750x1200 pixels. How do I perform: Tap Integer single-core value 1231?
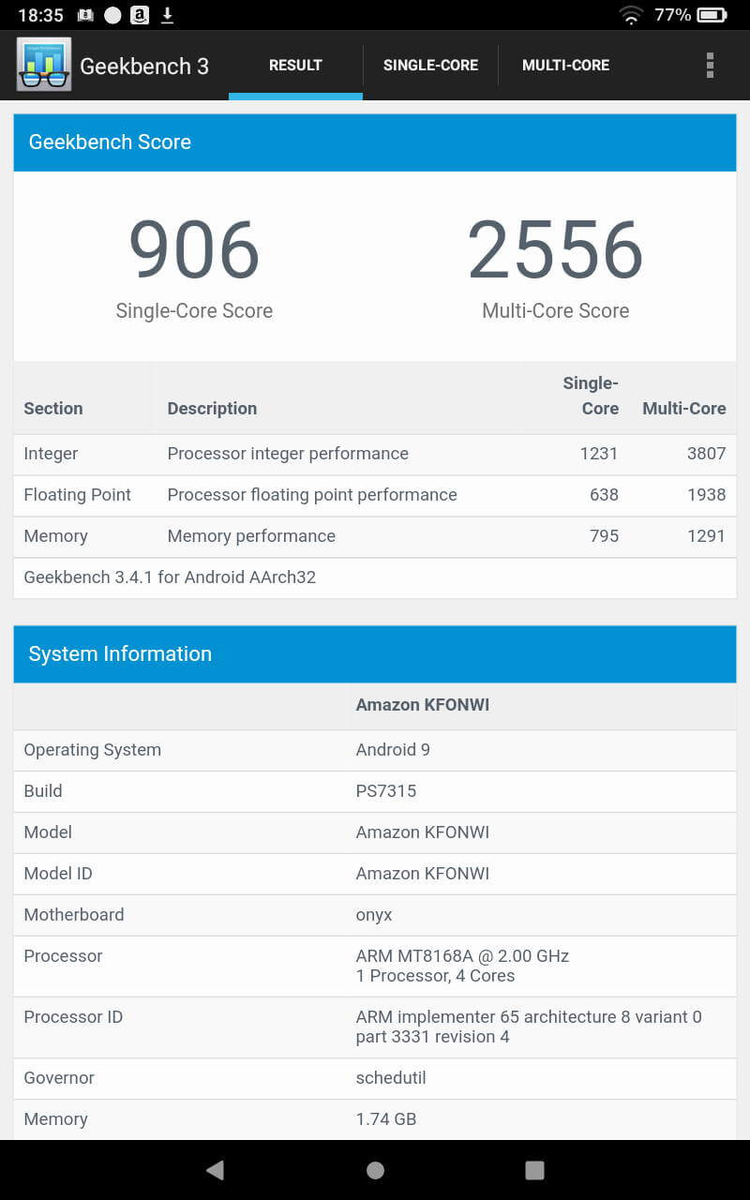click(x=599, y=454)
